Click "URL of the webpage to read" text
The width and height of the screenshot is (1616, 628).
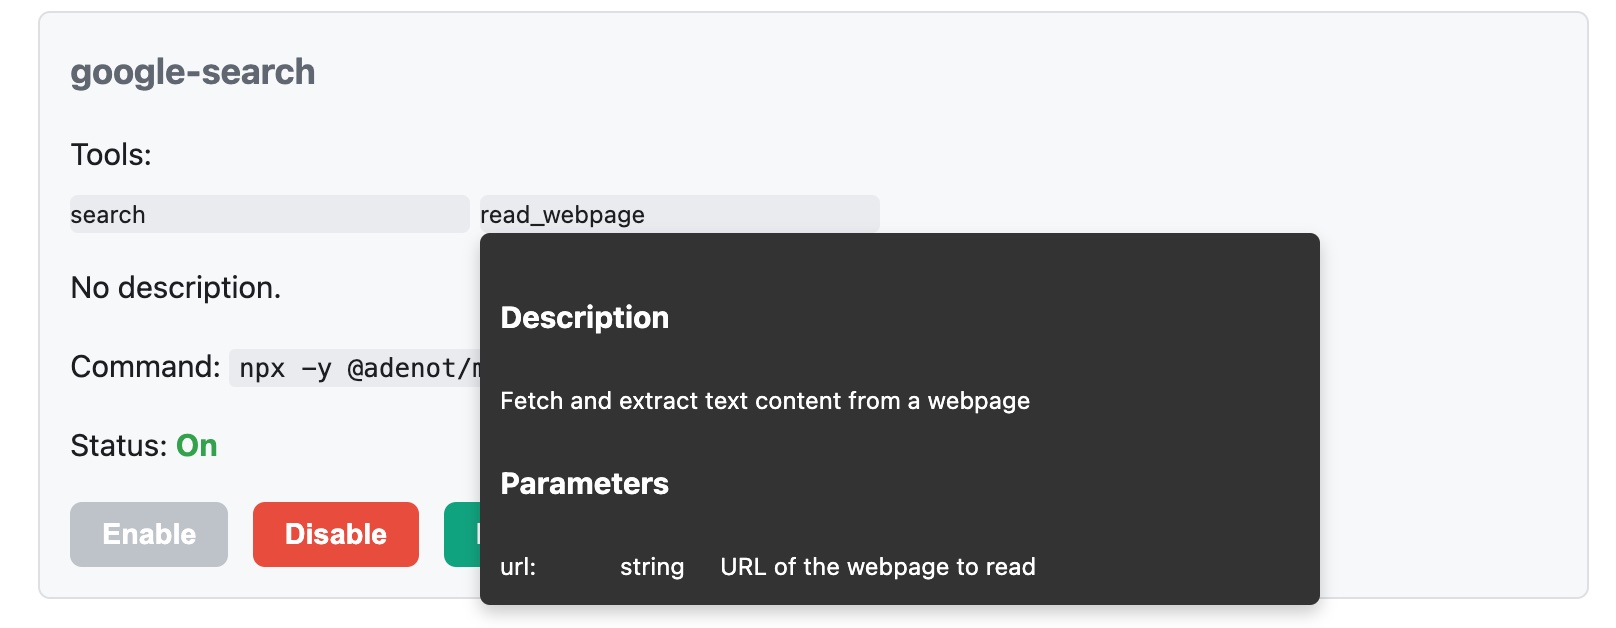878,567
